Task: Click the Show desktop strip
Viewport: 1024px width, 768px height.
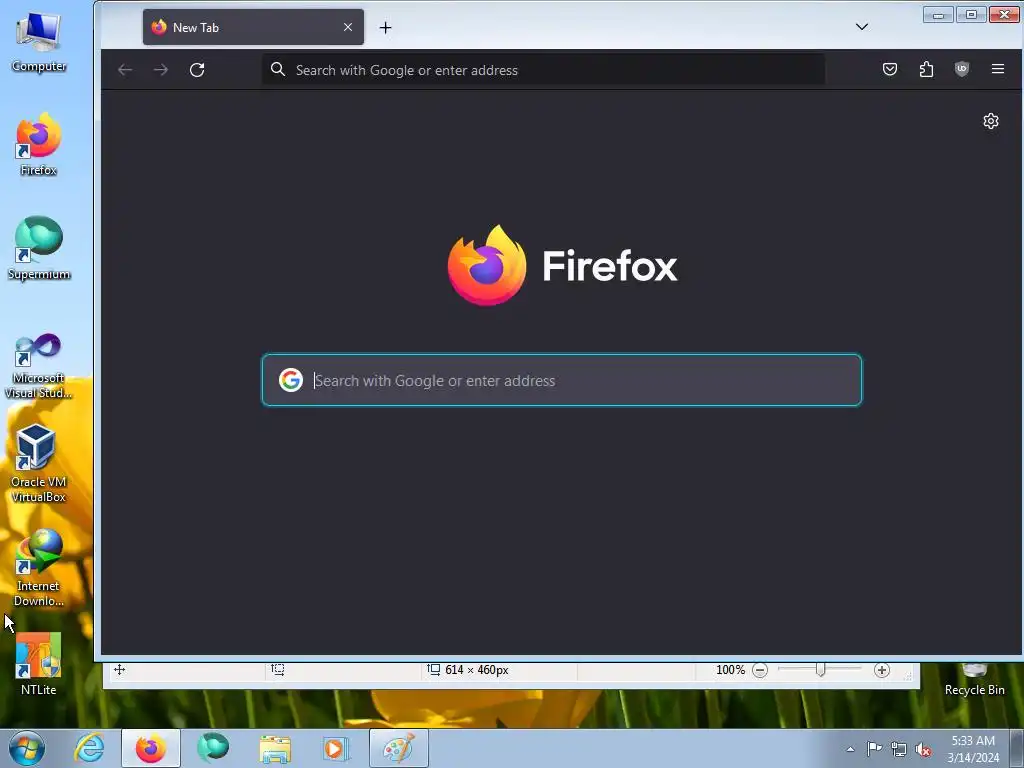Action: (x=1017, y=749)
